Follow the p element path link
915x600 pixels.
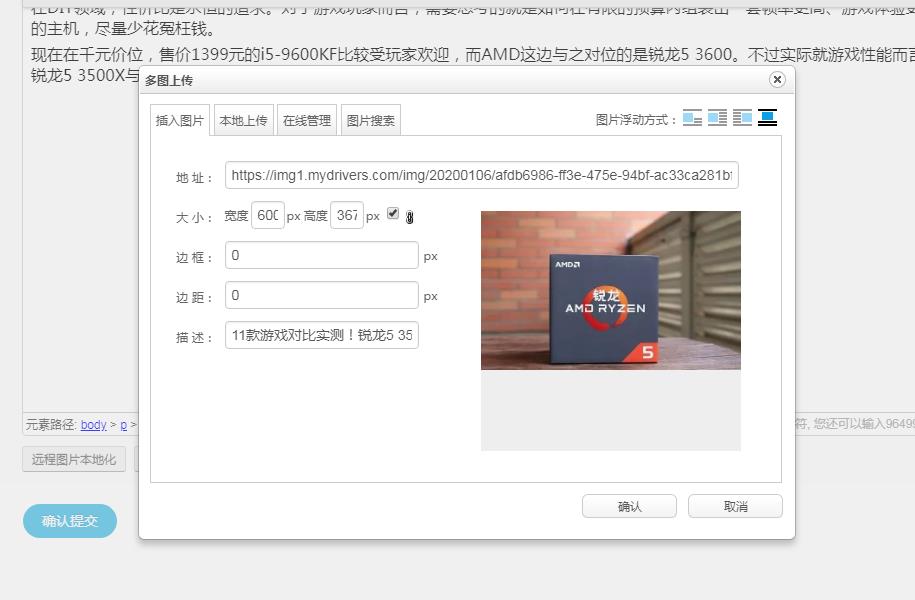click(x=124, y=424)
